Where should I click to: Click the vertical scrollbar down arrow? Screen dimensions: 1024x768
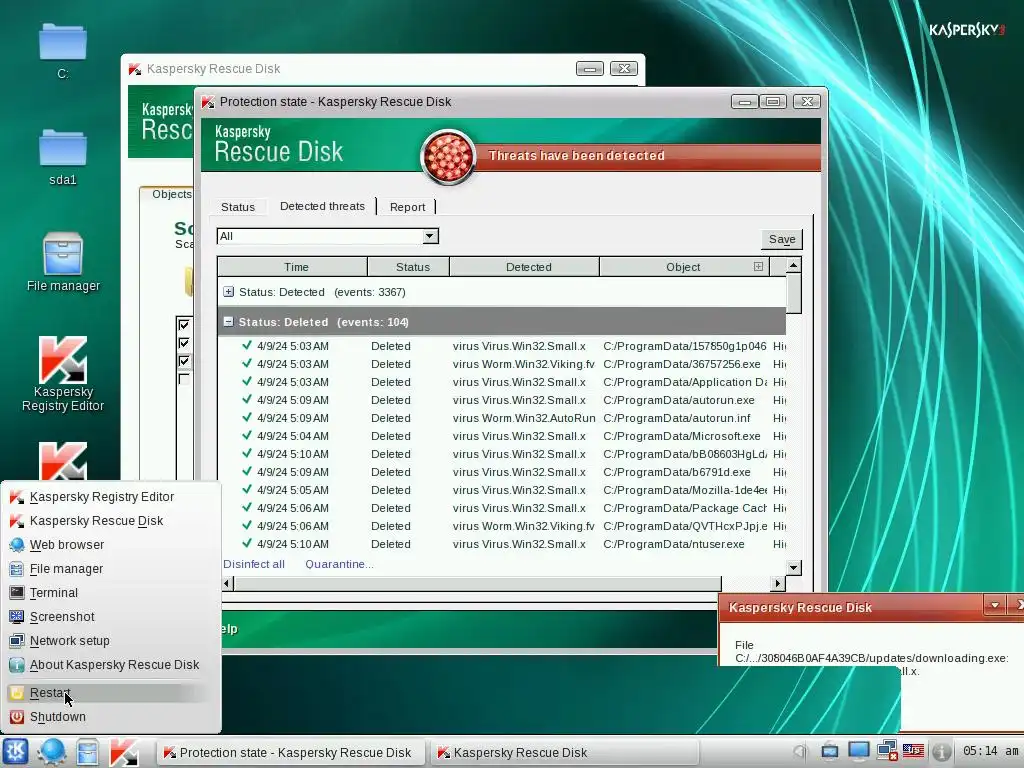tap(793, 568)
